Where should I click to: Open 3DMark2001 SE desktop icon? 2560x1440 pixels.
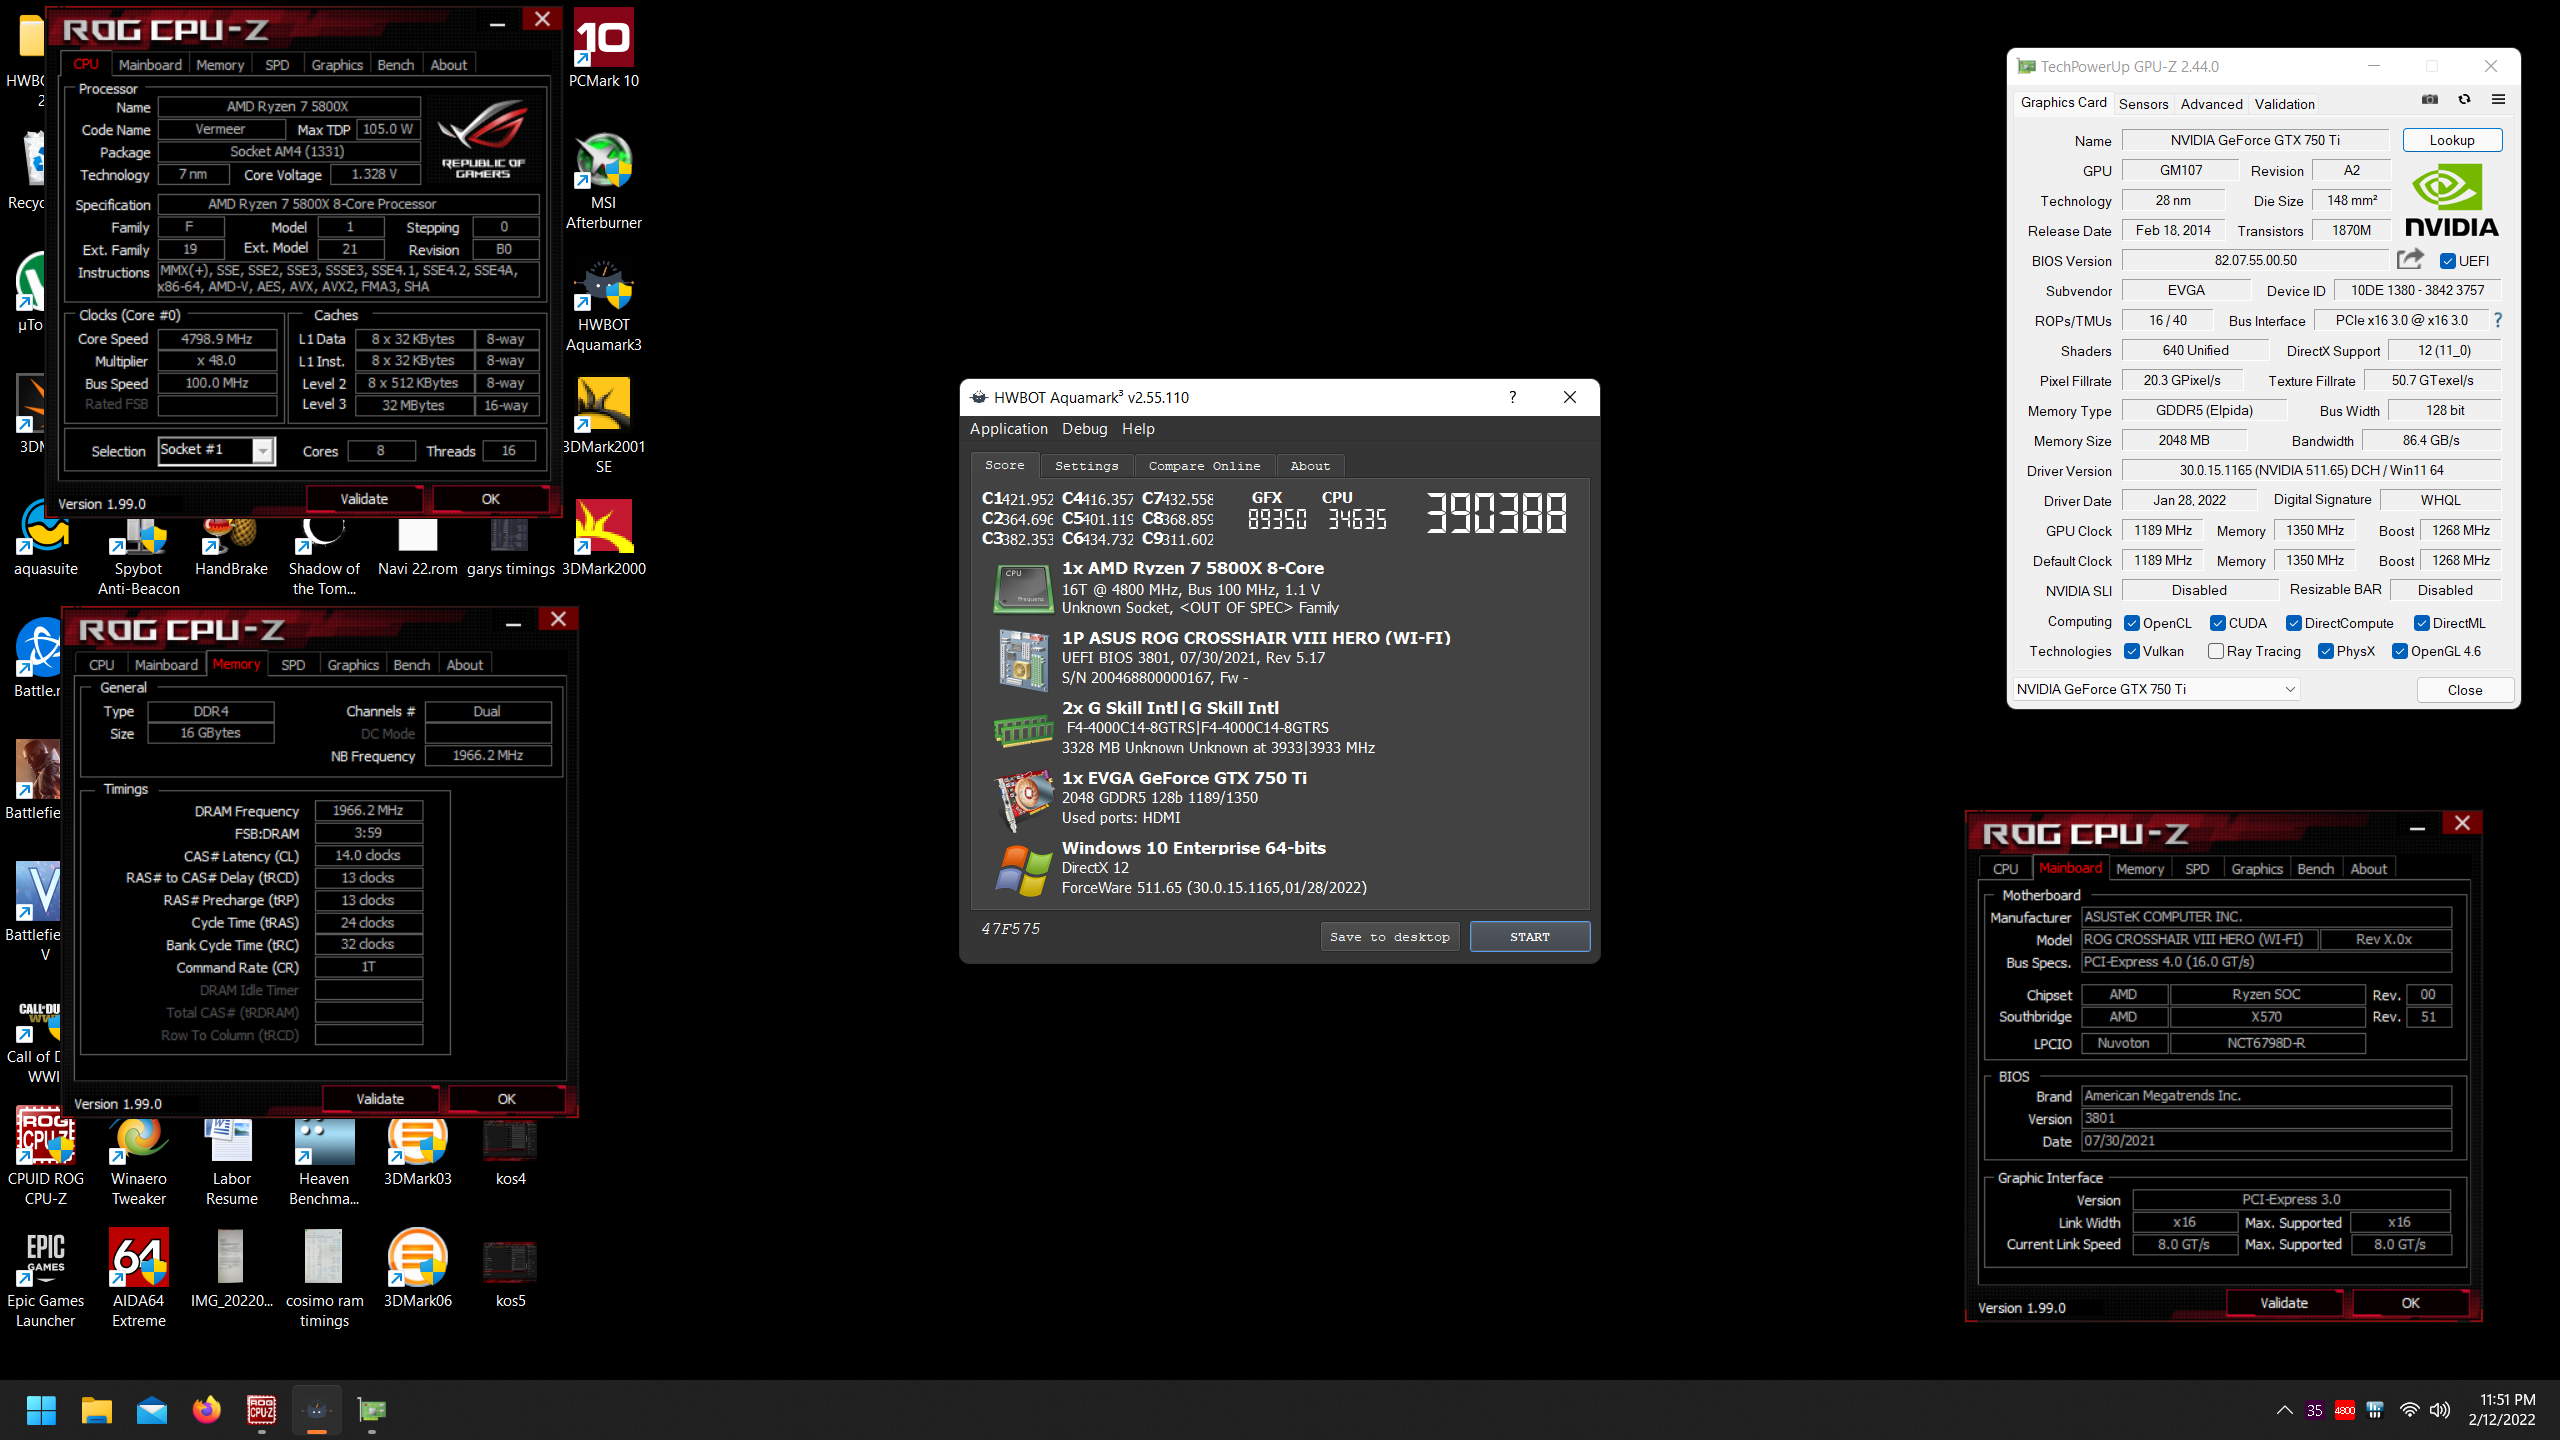pos(603,425)
